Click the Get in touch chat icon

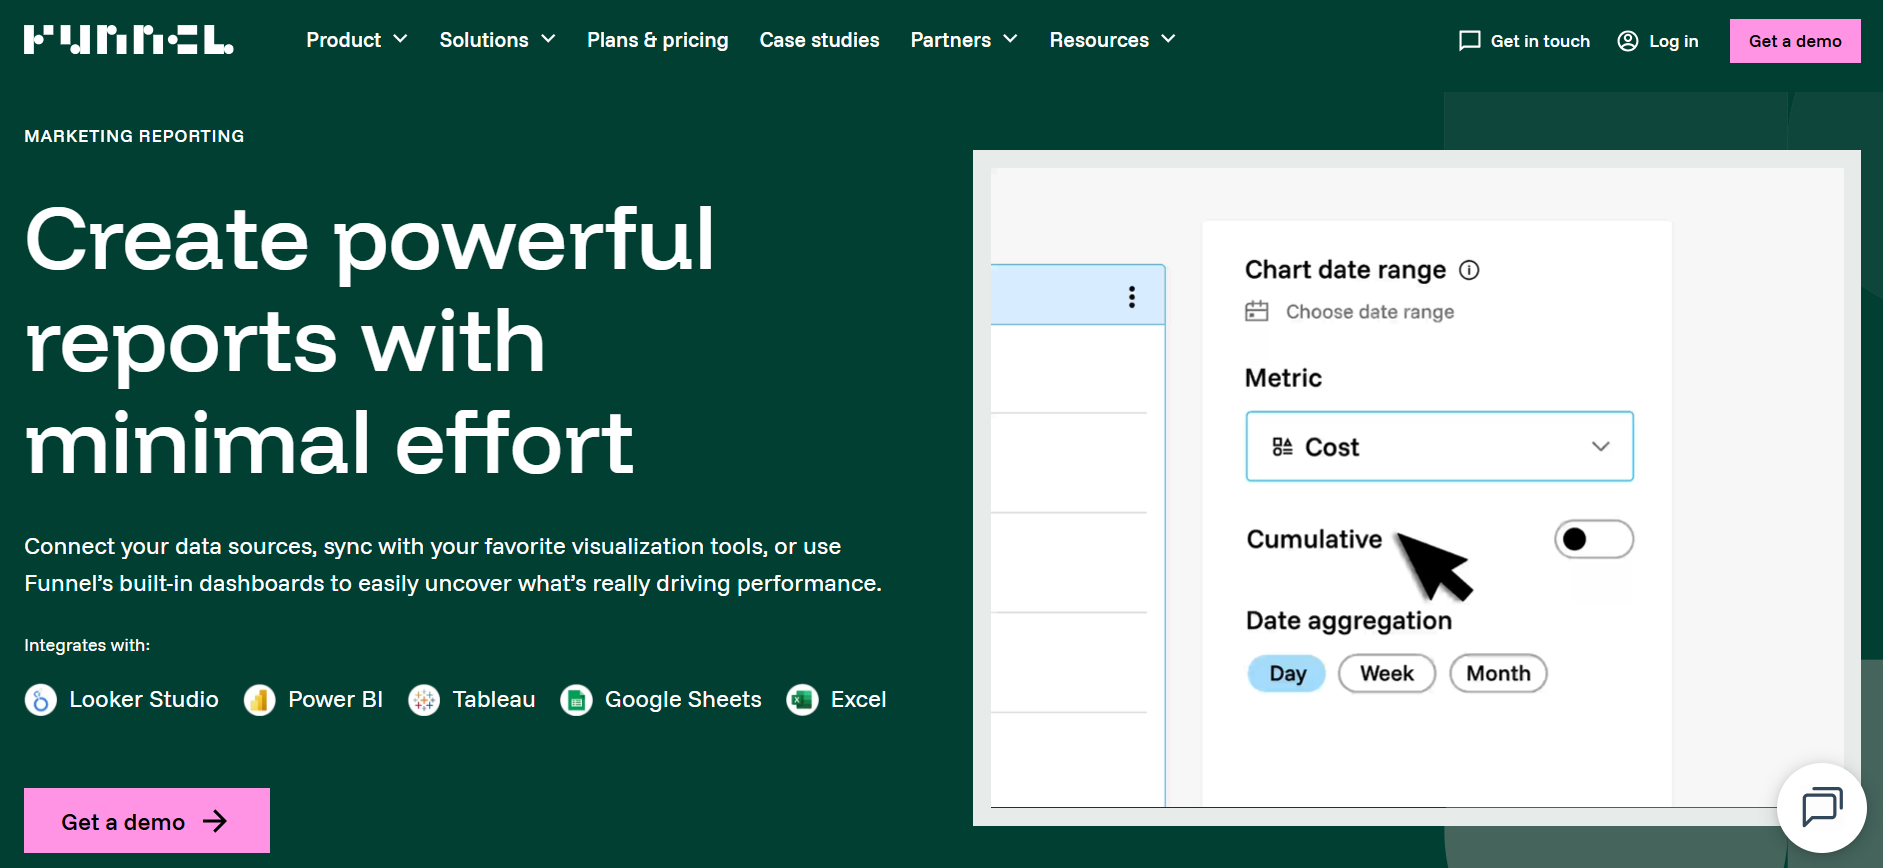[x=1469, y=41]
